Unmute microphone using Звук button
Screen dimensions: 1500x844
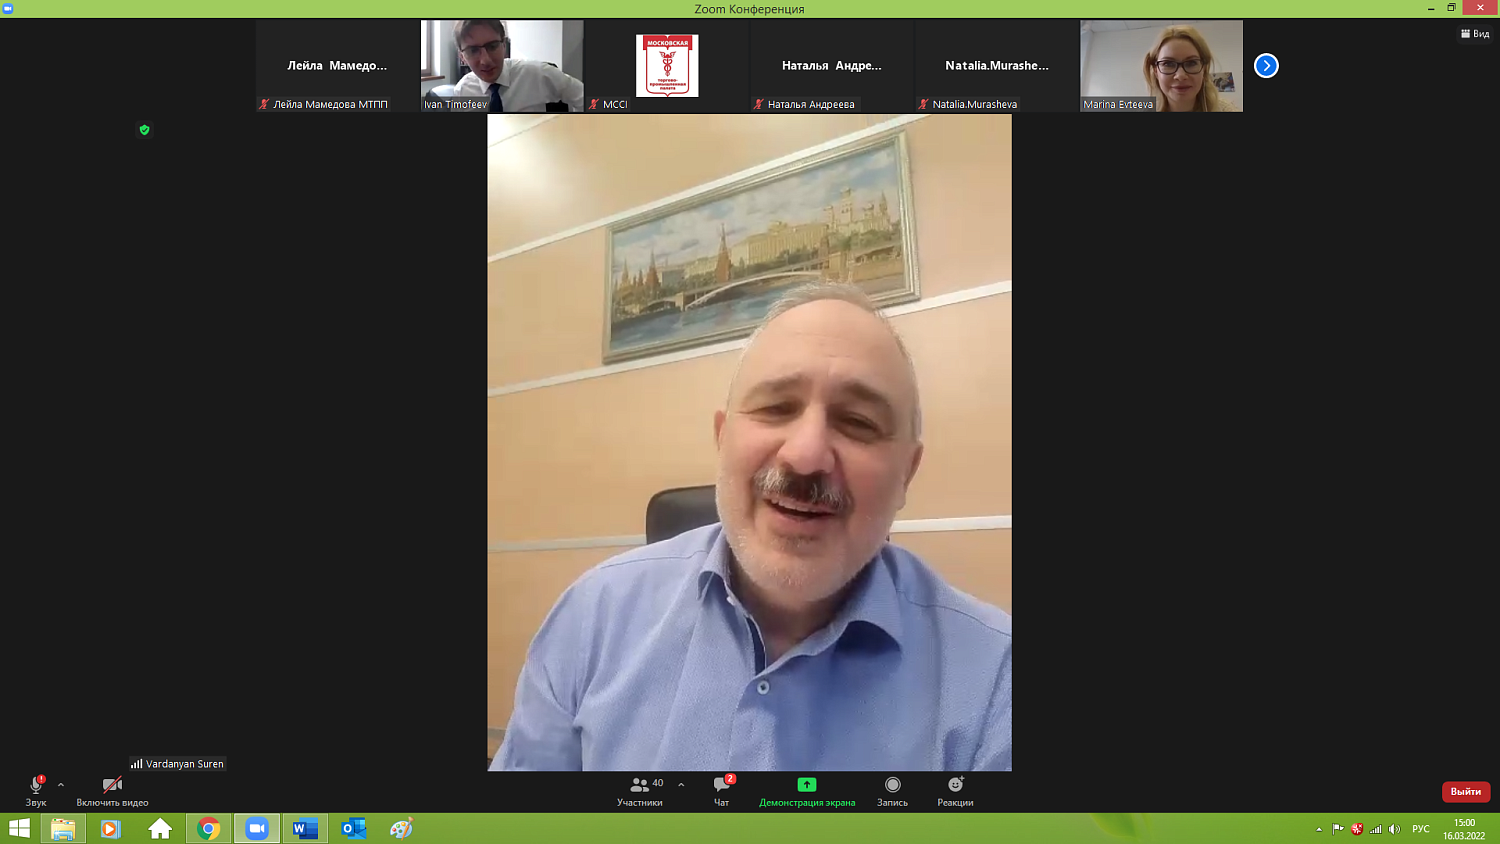36,790
